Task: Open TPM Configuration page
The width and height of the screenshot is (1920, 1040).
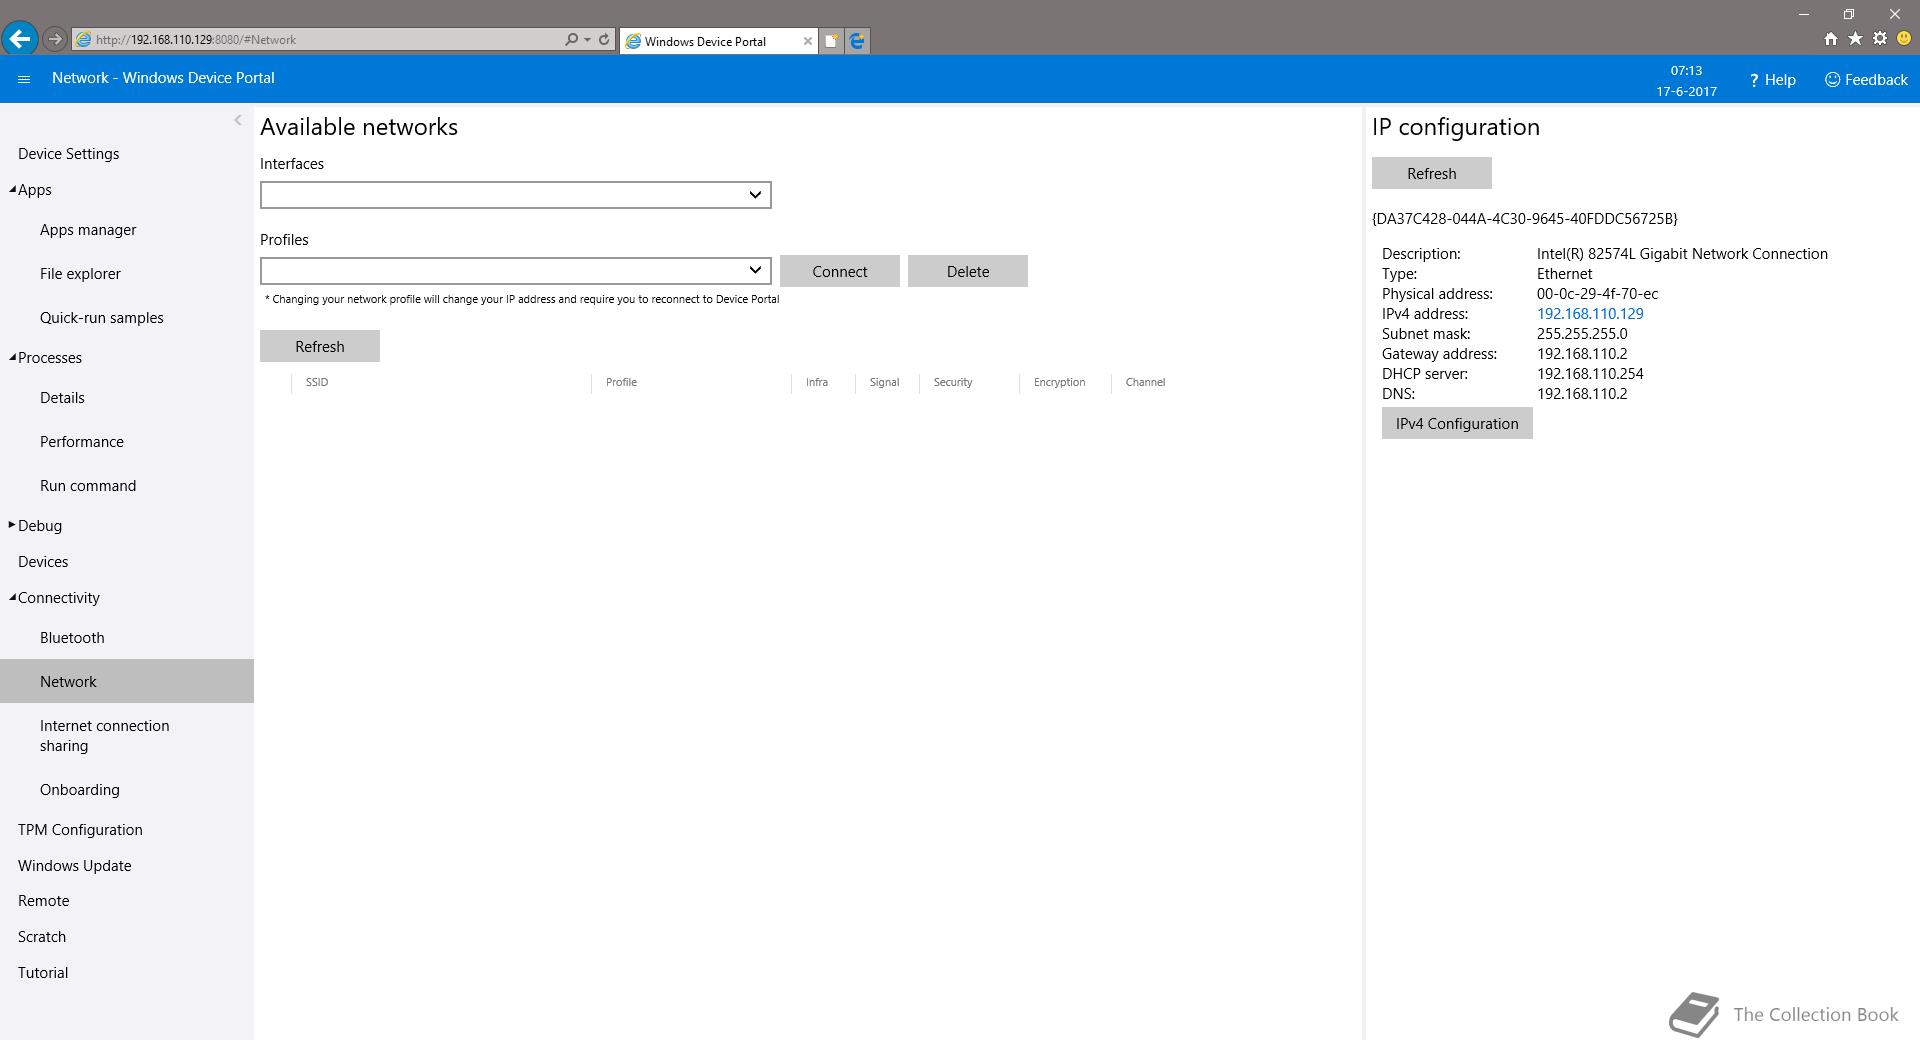Action: [80, 830]
